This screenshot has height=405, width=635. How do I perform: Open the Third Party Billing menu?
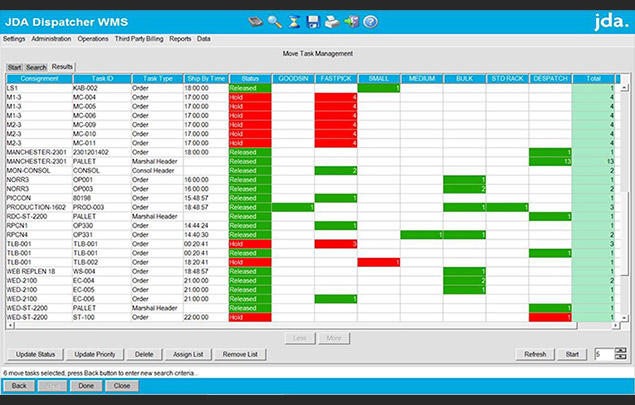[x=139, y=39]
